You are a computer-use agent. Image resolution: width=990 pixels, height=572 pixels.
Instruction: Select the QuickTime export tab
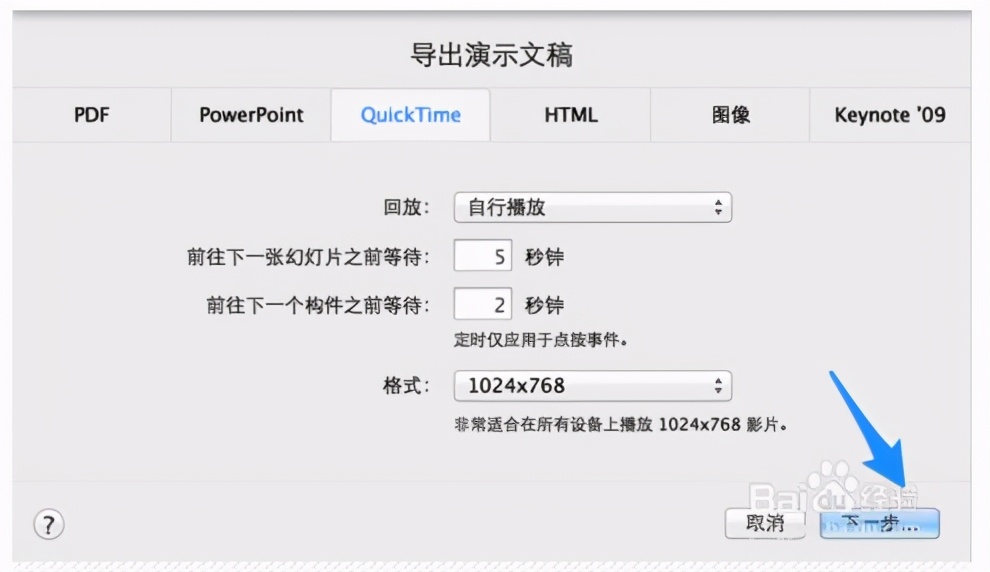pyautogui.click(x=410, y=115)
